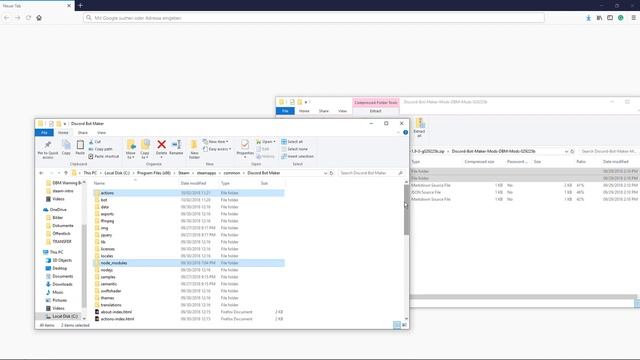This screenshot has width=640, height=360.
Task: Click the Search Discord Bot Maker field
Action: [371, 173]
